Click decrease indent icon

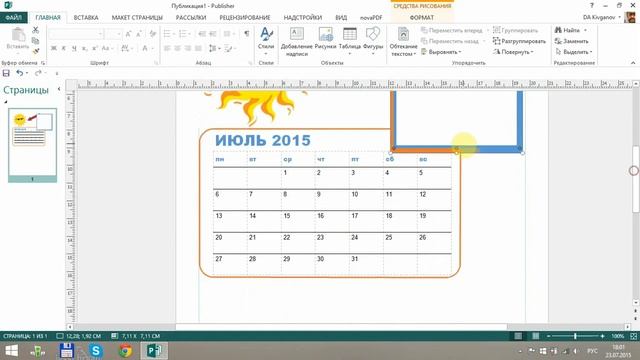[x=202, y=33]
